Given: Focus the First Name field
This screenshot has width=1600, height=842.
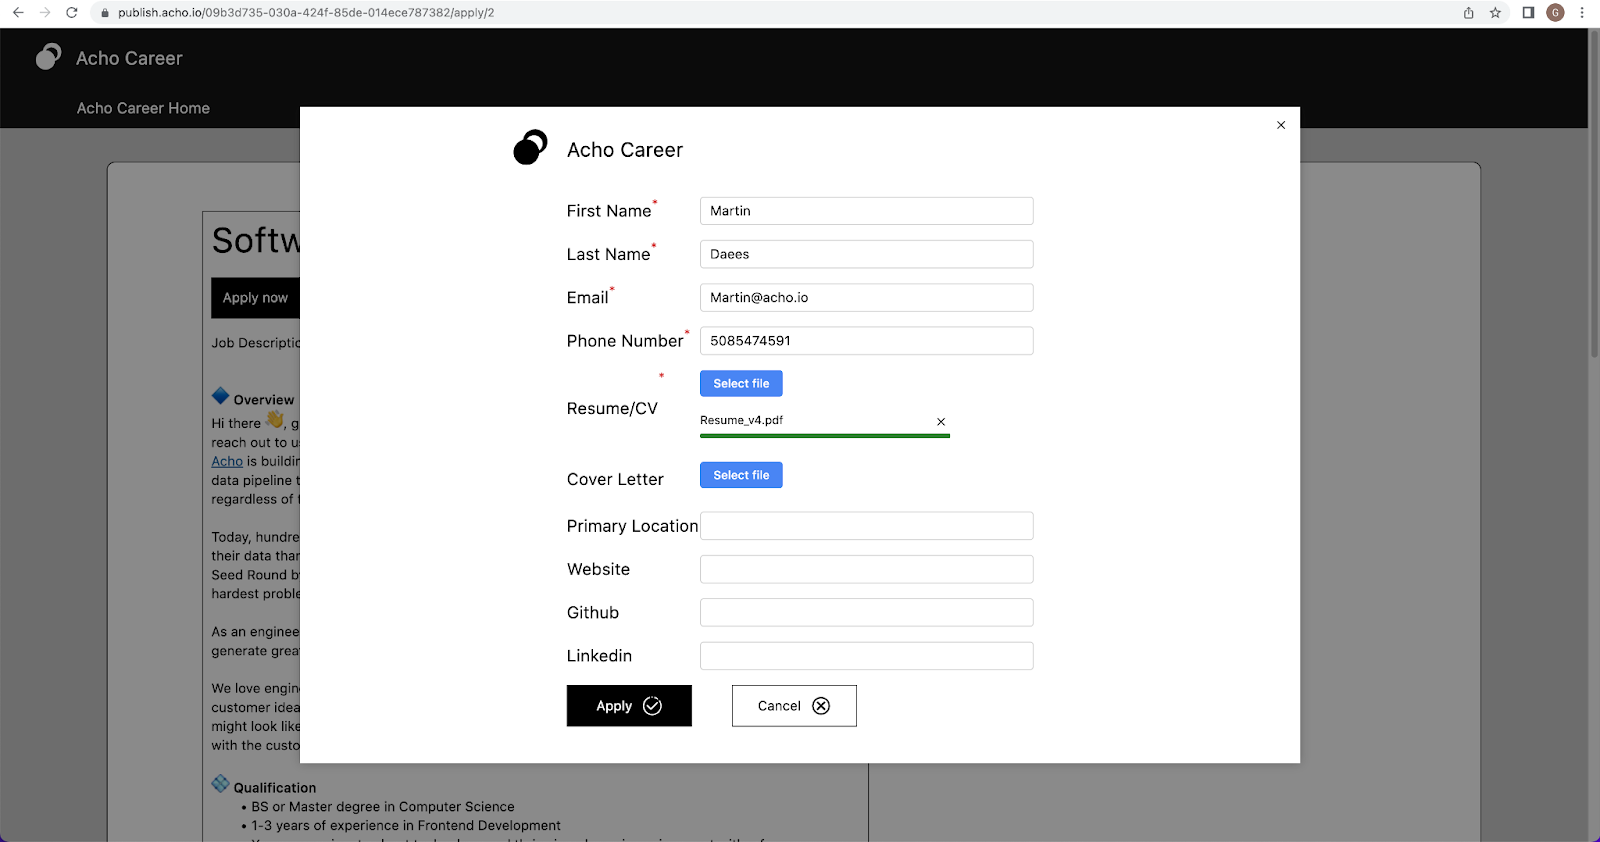Looking at the screenshot, I should tap(866, 211).
